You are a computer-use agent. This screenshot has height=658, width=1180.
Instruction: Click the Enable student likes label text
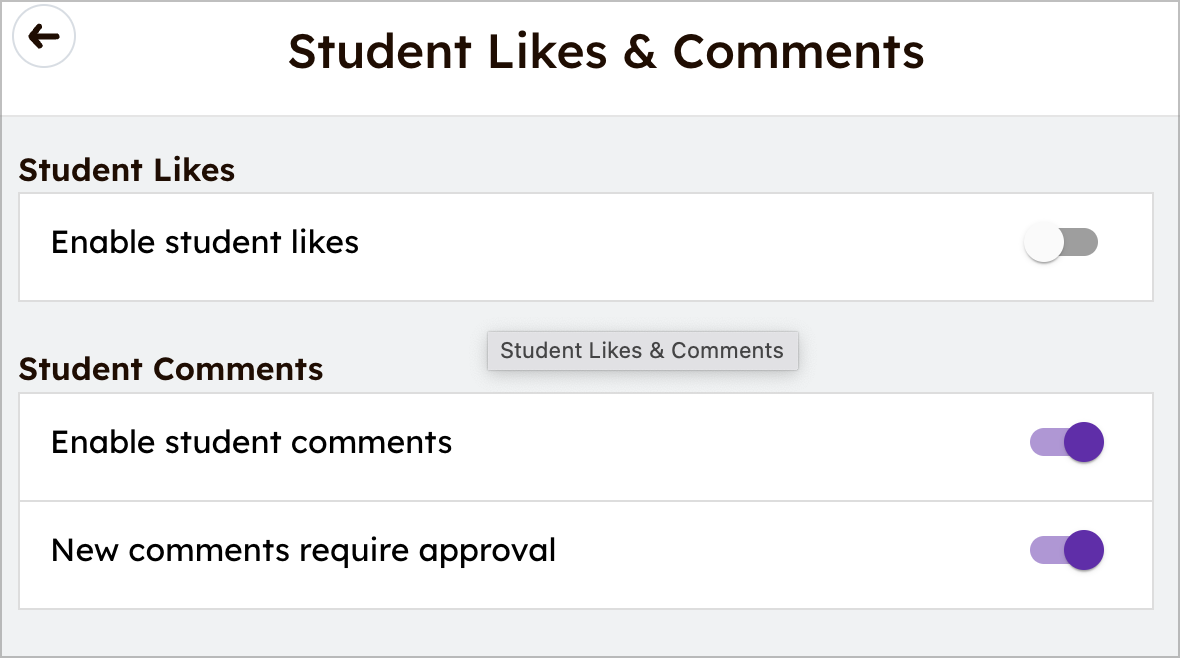pos(205,242)
